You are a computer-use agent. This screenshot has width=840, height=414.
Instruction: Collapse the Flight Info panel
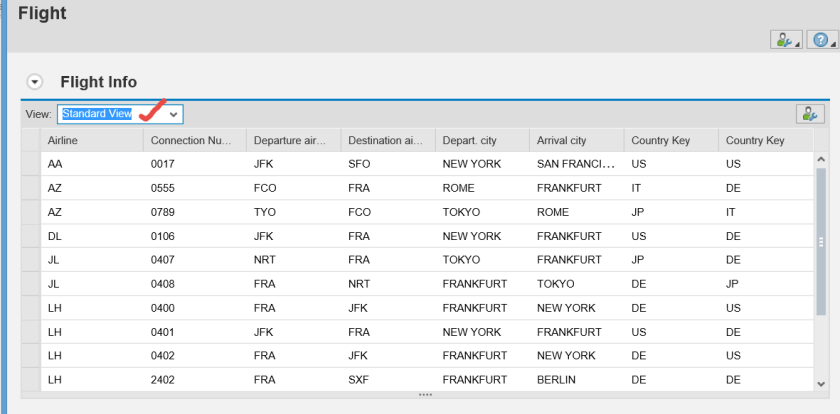point(36,82)
